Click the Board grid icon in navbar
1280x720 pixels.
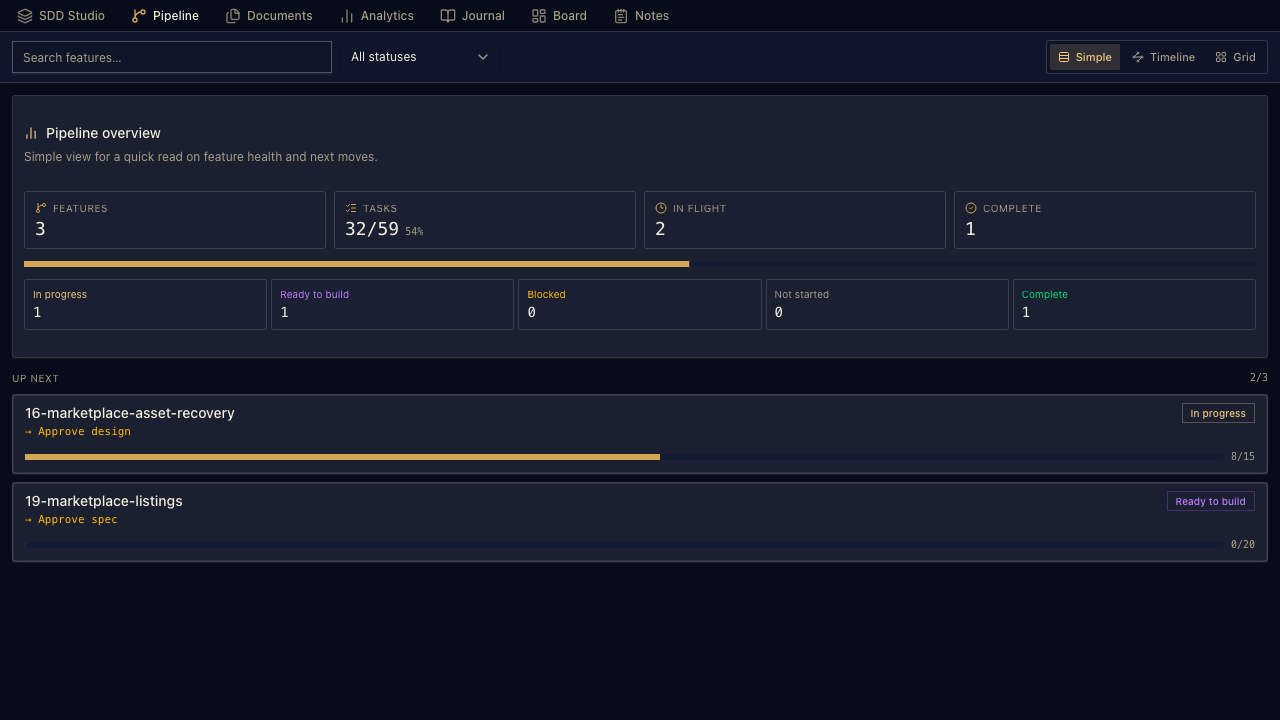pos(539,16)
